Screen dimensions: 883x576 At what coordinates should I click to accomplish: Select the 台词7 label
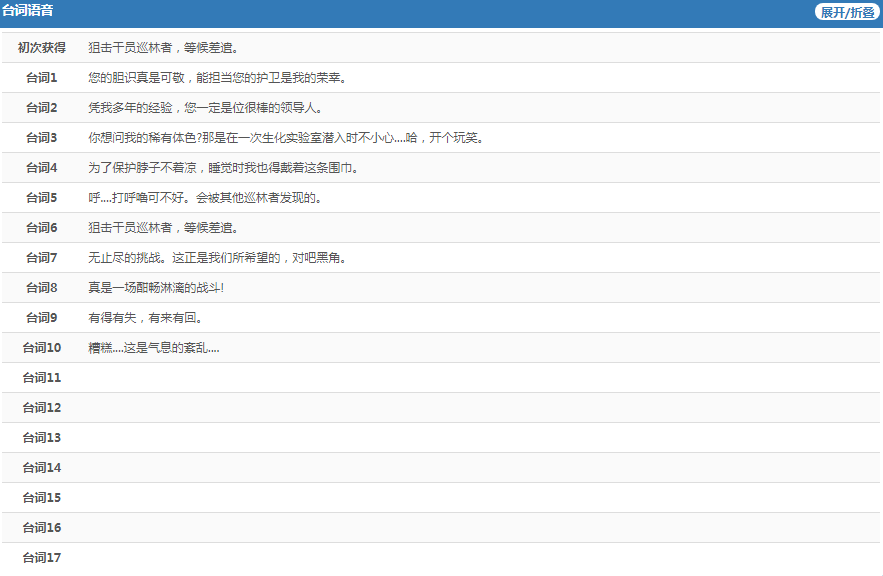pyautogui.click(x=42, y=258)
